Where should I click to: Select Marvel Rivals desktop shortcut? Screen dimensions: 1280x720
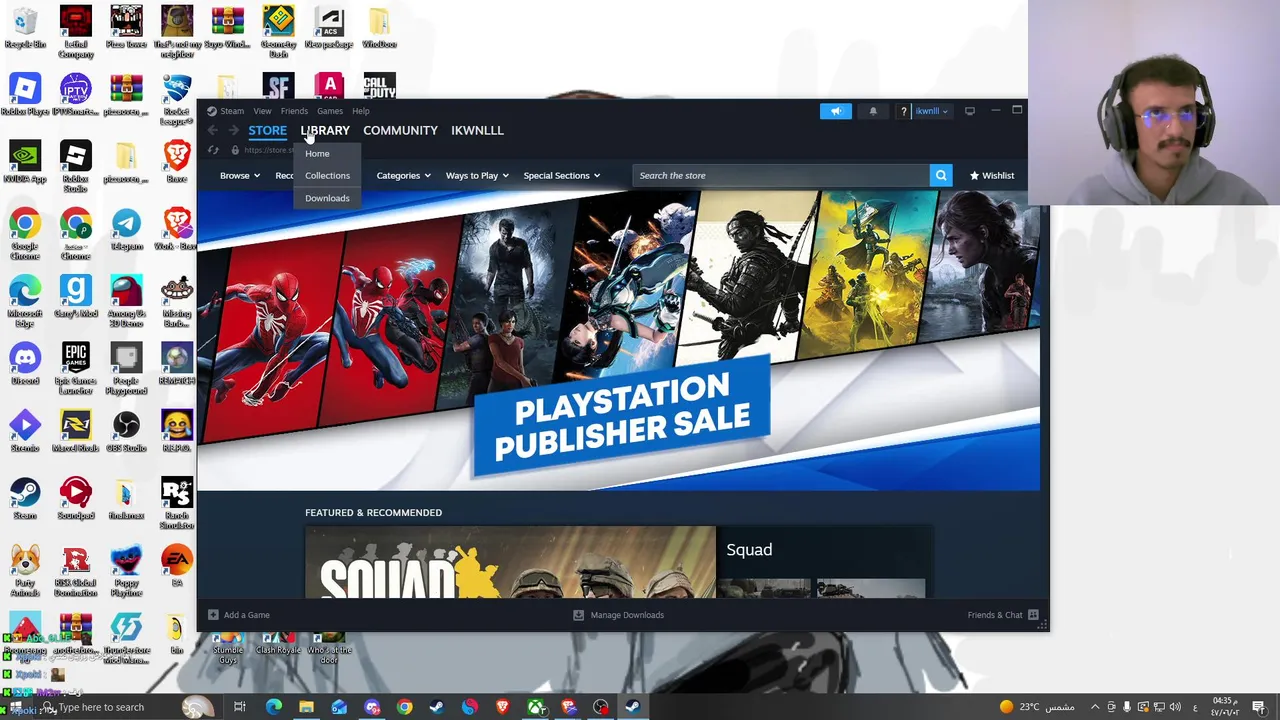pyautogui.click(x=75, y=431)
